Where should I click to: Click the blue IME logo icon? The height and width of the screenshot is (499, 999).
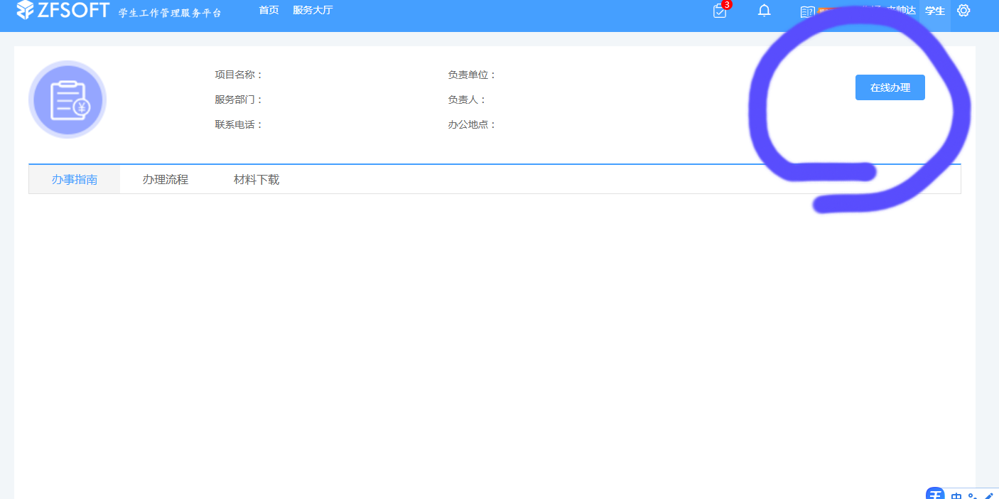[935, 495]
